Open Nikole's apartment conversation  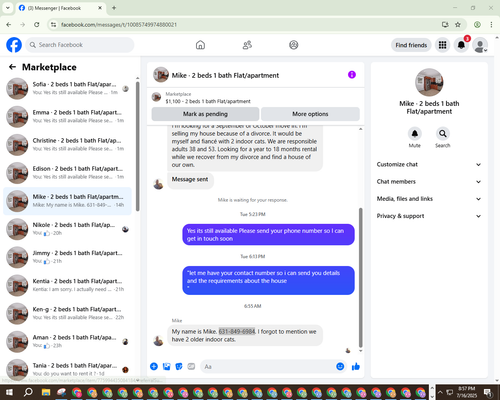(x=68, y=229)
